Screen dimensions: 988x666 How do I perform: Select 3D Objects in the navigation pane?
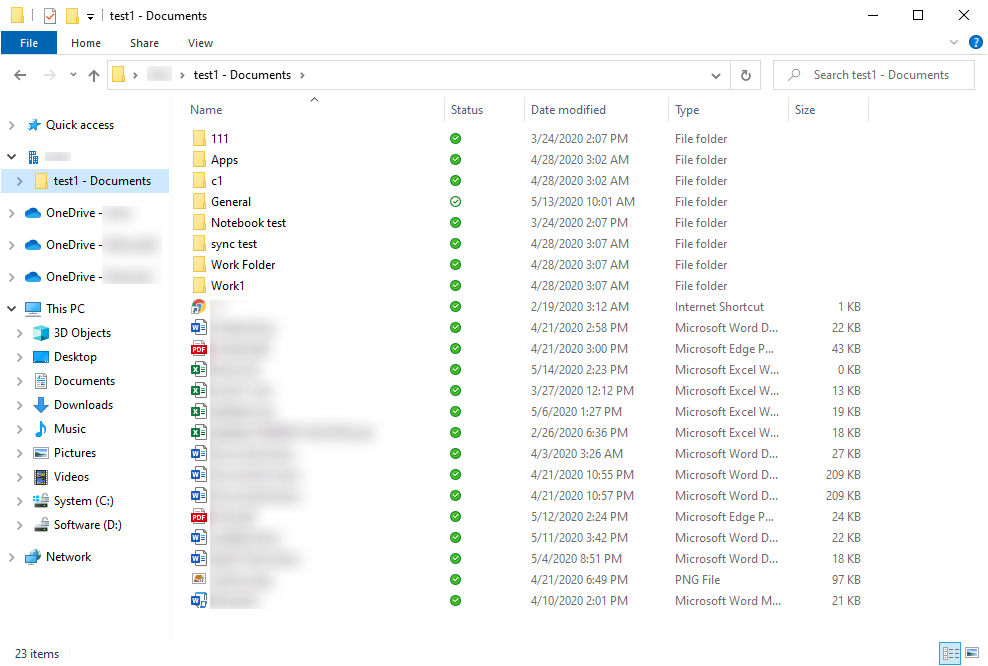point(83,333)
